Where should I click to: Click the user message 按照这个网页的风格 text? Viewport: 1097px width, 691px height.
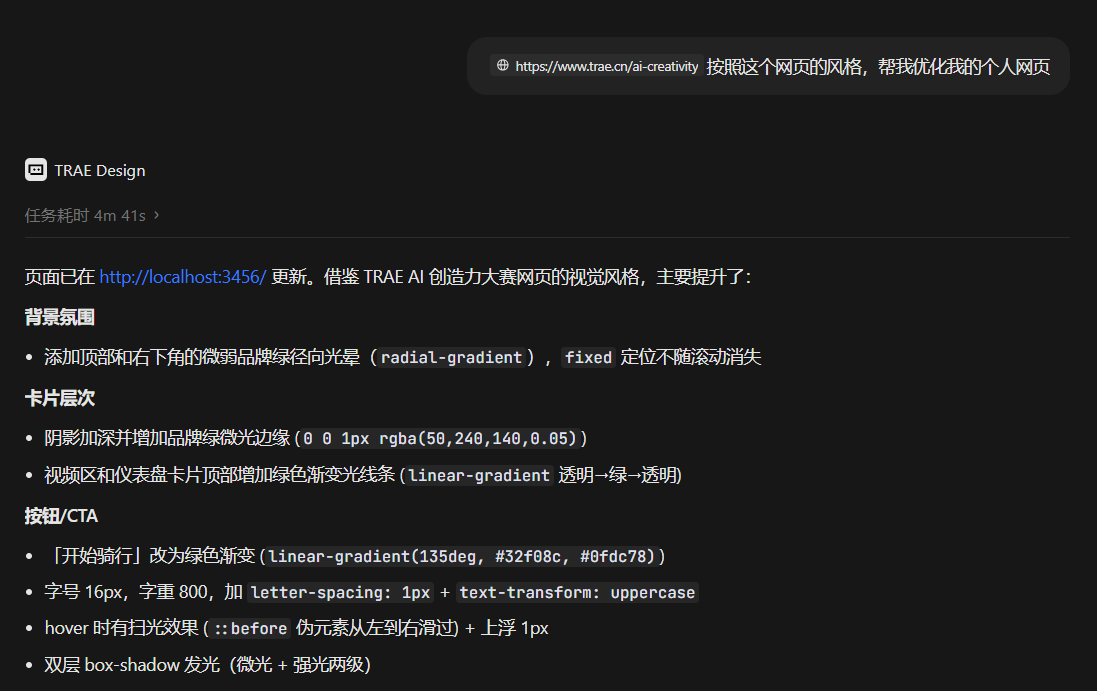pyautogui.click(x=878, y=66)
